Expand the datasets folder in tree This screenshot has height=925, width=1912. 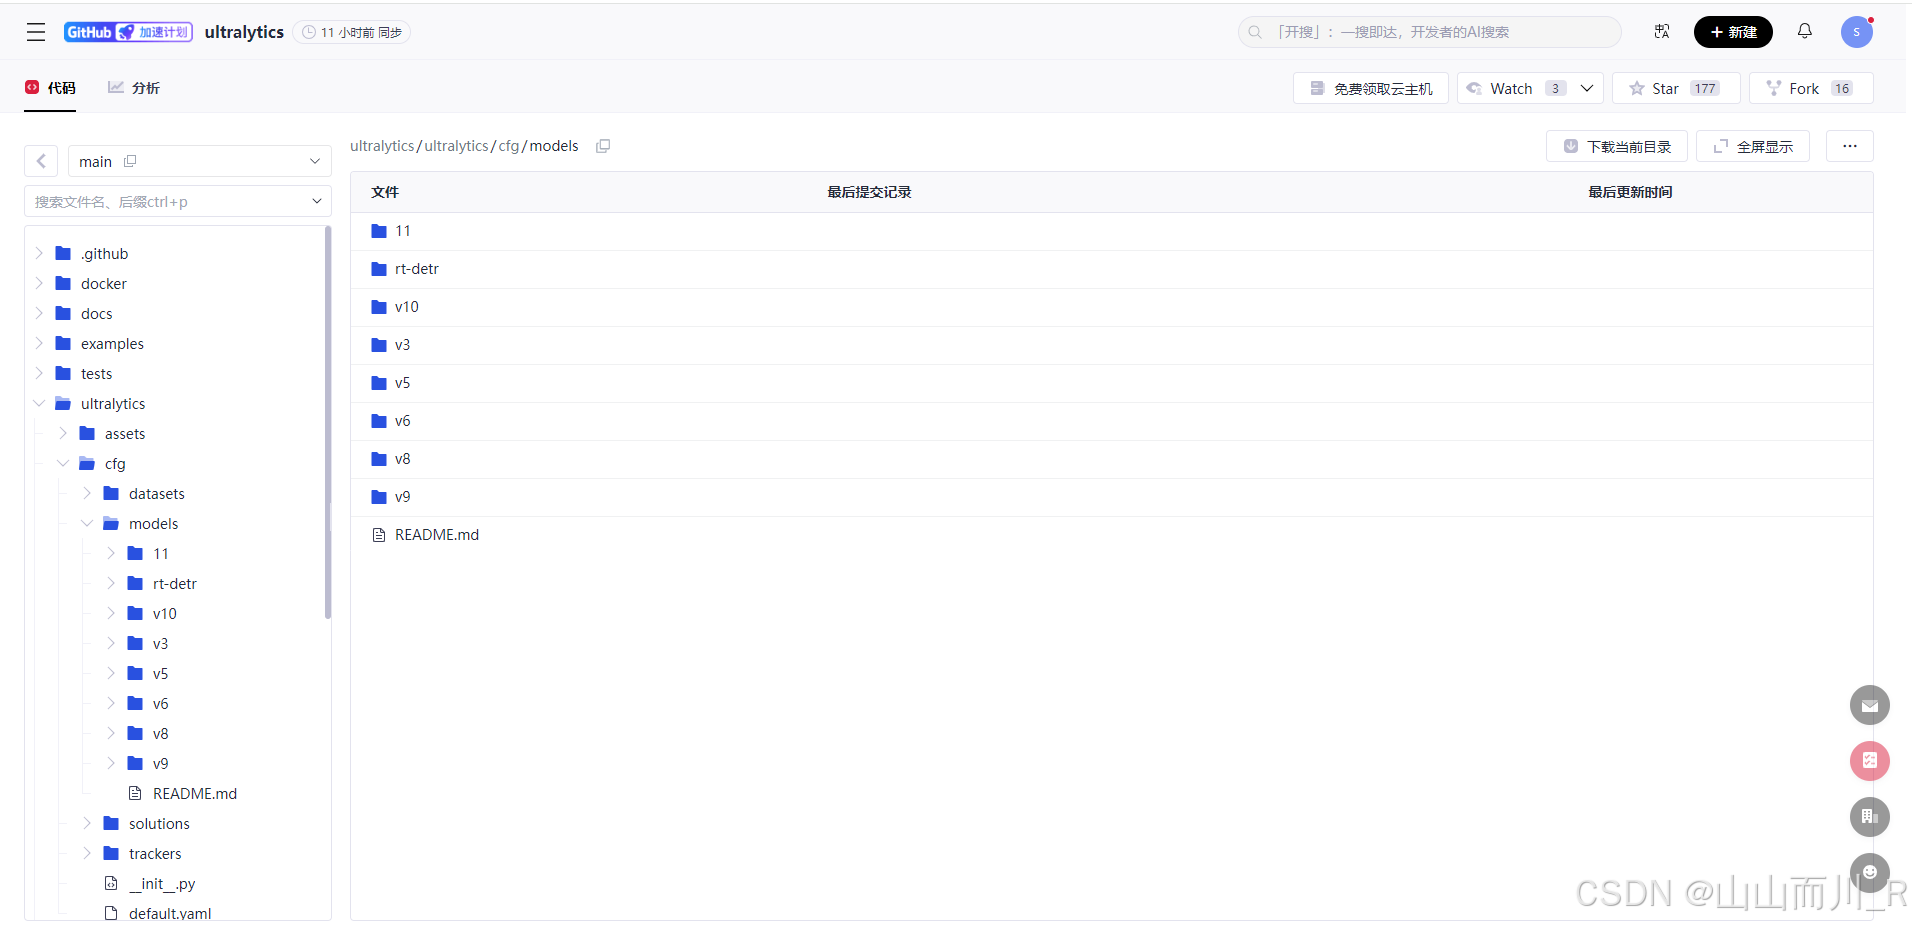[x=87, y=493]
